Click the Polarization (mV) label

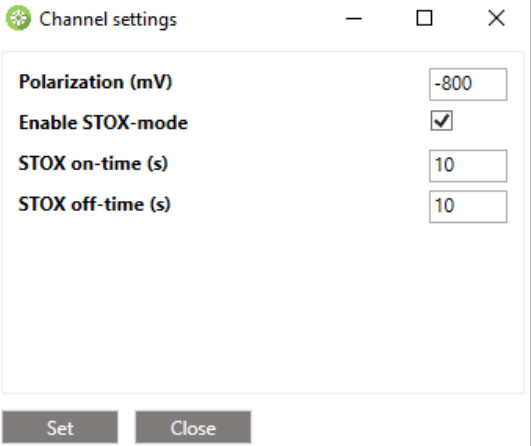pyautogui.click(x=95, y=82)
